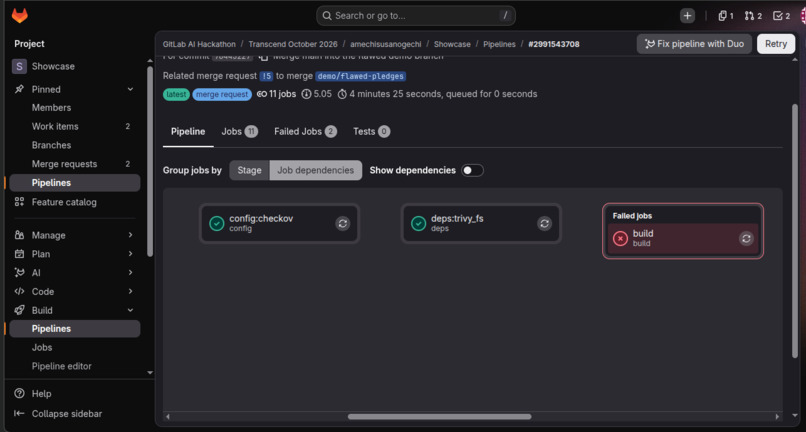Click the passed status icon on config:checkov
The width and height of the screenshot is (806, 432).
pyautogui.click(x=217, y=223)
